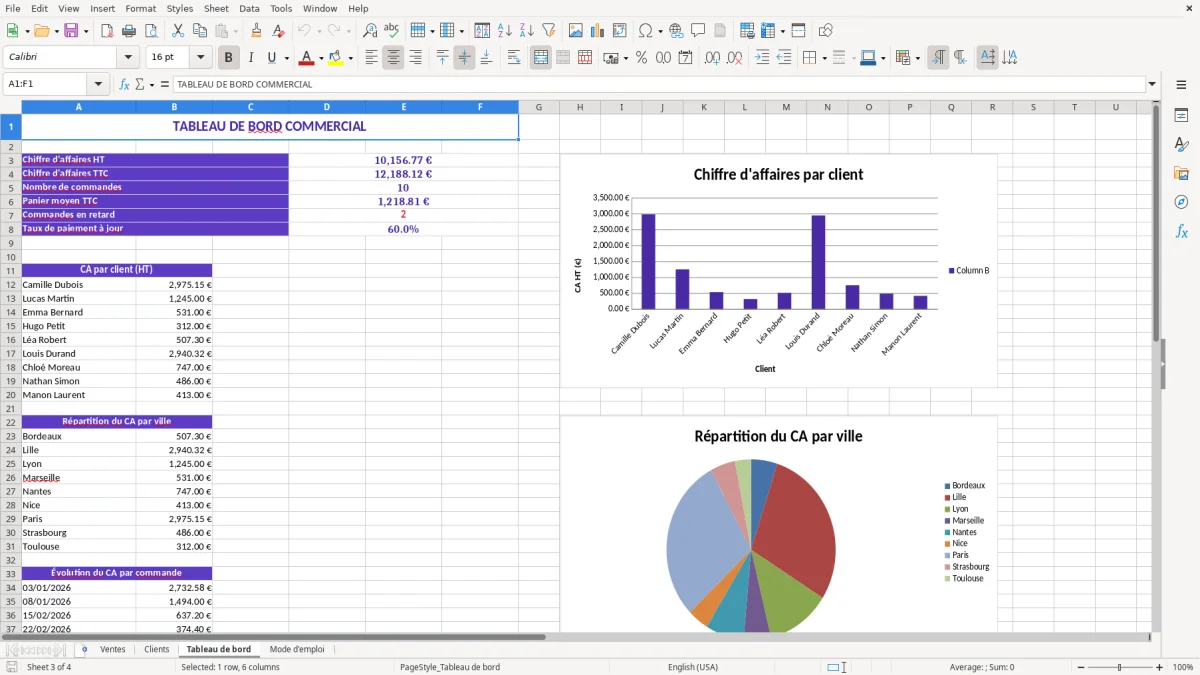Cut selection with the scissors icon
The height and width of the screenshot is (675, 1200).
pos(178,31)
